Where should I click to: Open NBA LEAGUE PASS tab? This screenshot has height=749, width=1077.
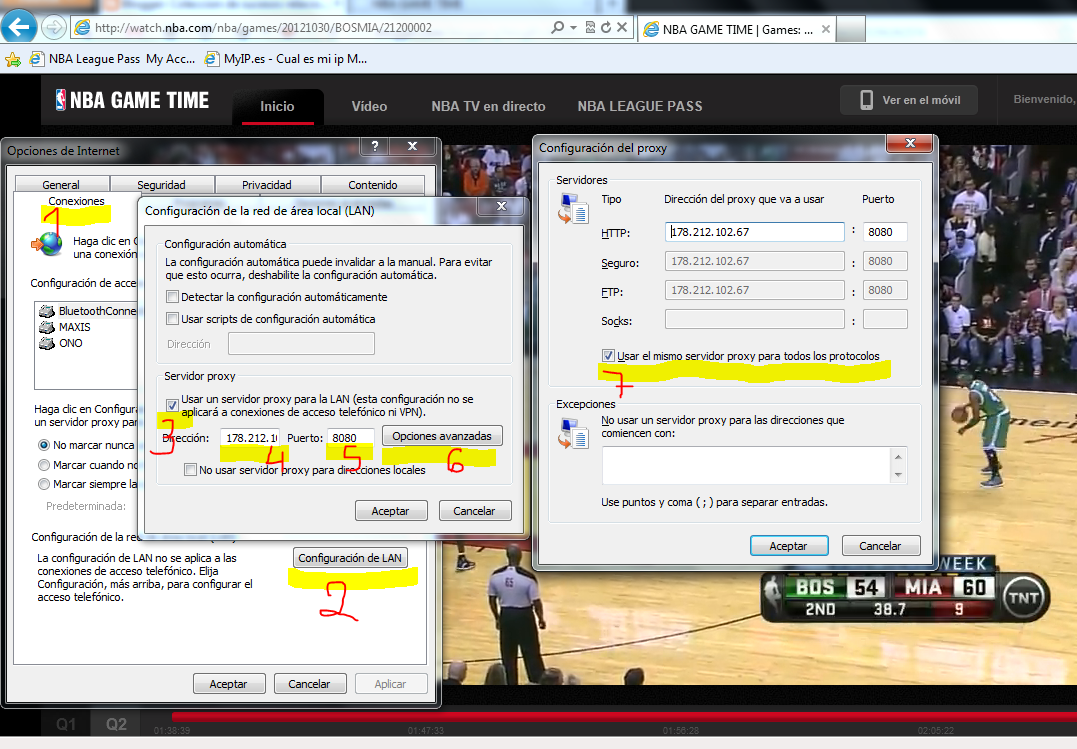click(x=640, y=107)
